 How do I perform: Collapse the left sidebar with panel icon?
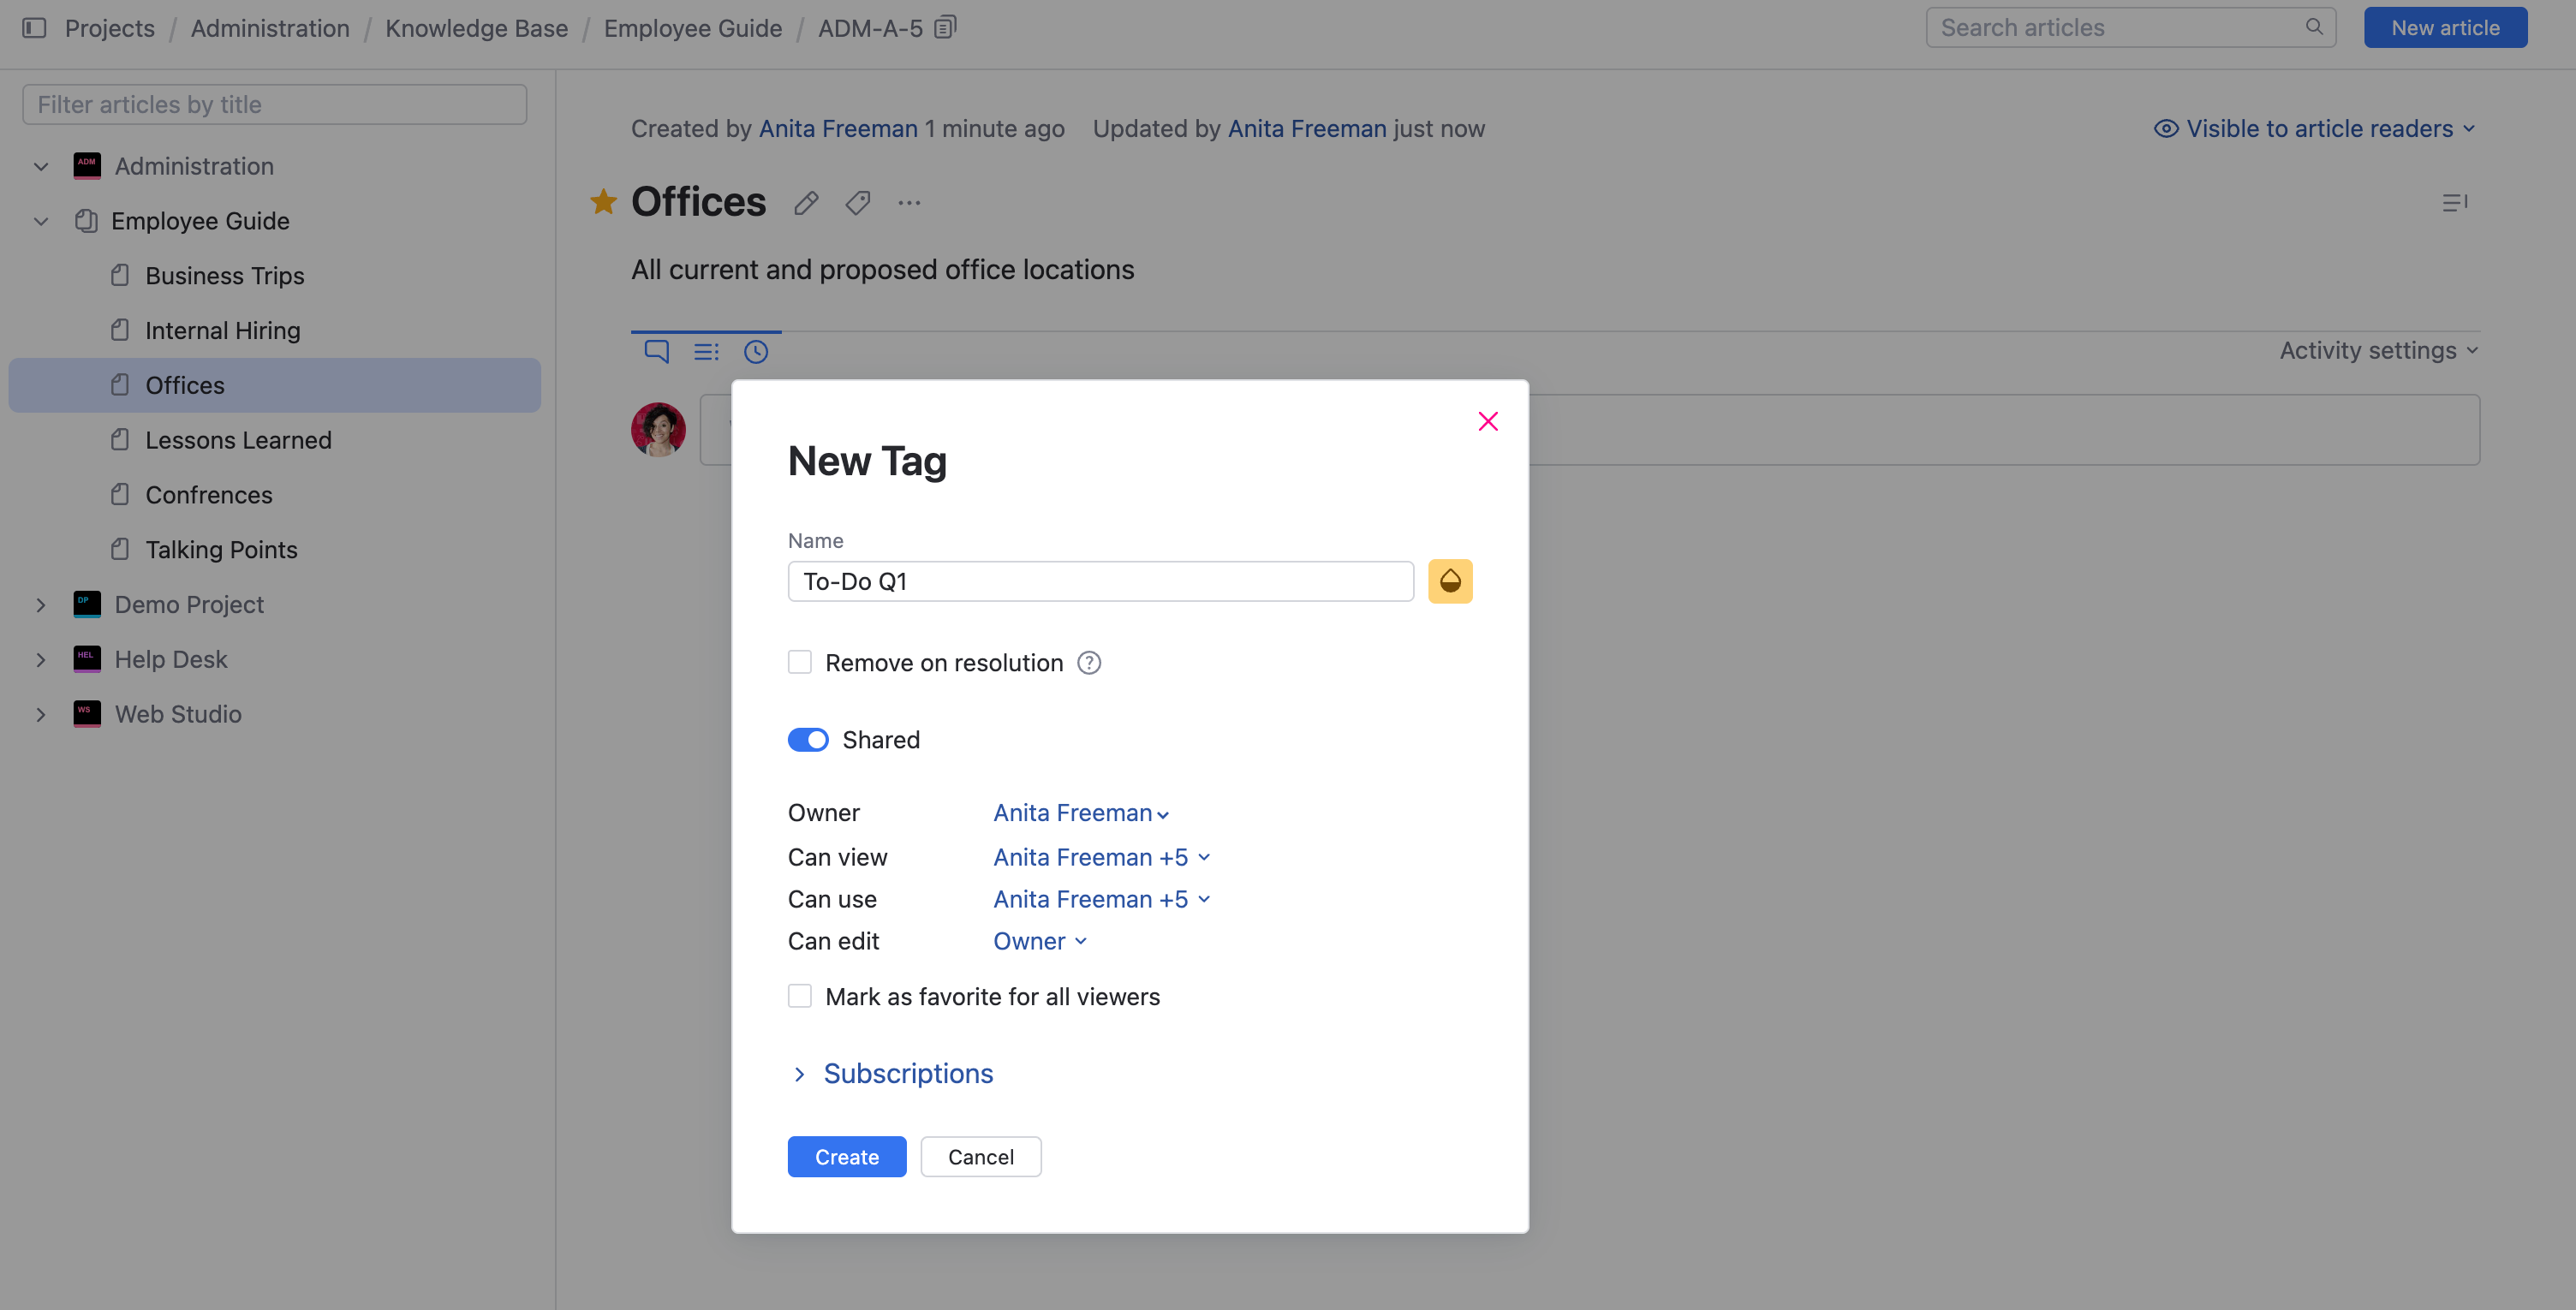pyautogui.click(x=35, y=27)
